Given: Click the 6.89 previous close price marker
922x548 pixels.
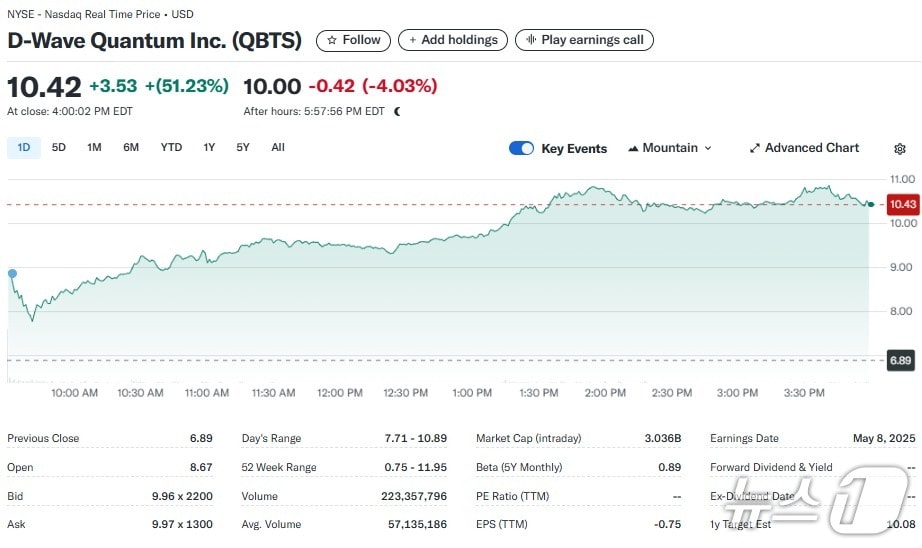Looking at the screenshot, I should (900, 360).
